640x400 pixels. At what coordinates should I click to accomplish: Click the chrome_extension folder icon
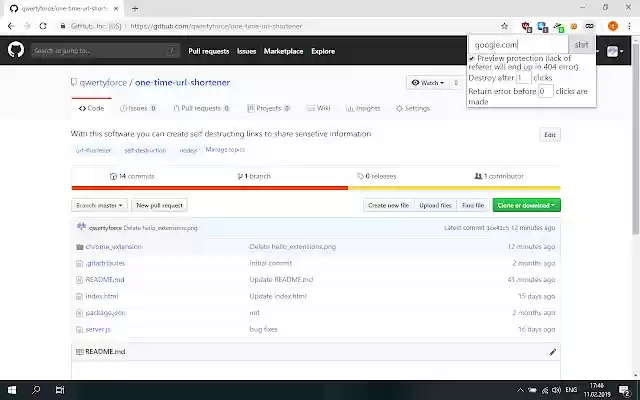[80, 247]
